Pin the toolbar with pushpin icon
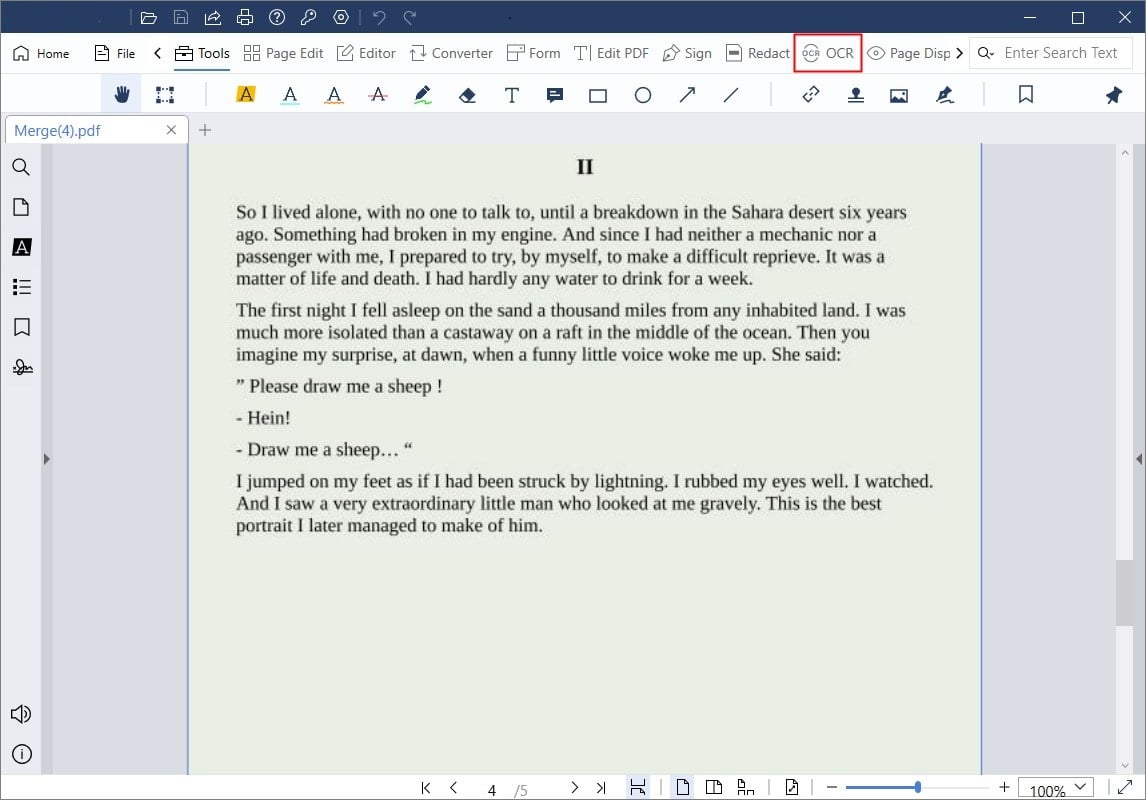This screenshot has height=800, width=1146. (1113, 95)
